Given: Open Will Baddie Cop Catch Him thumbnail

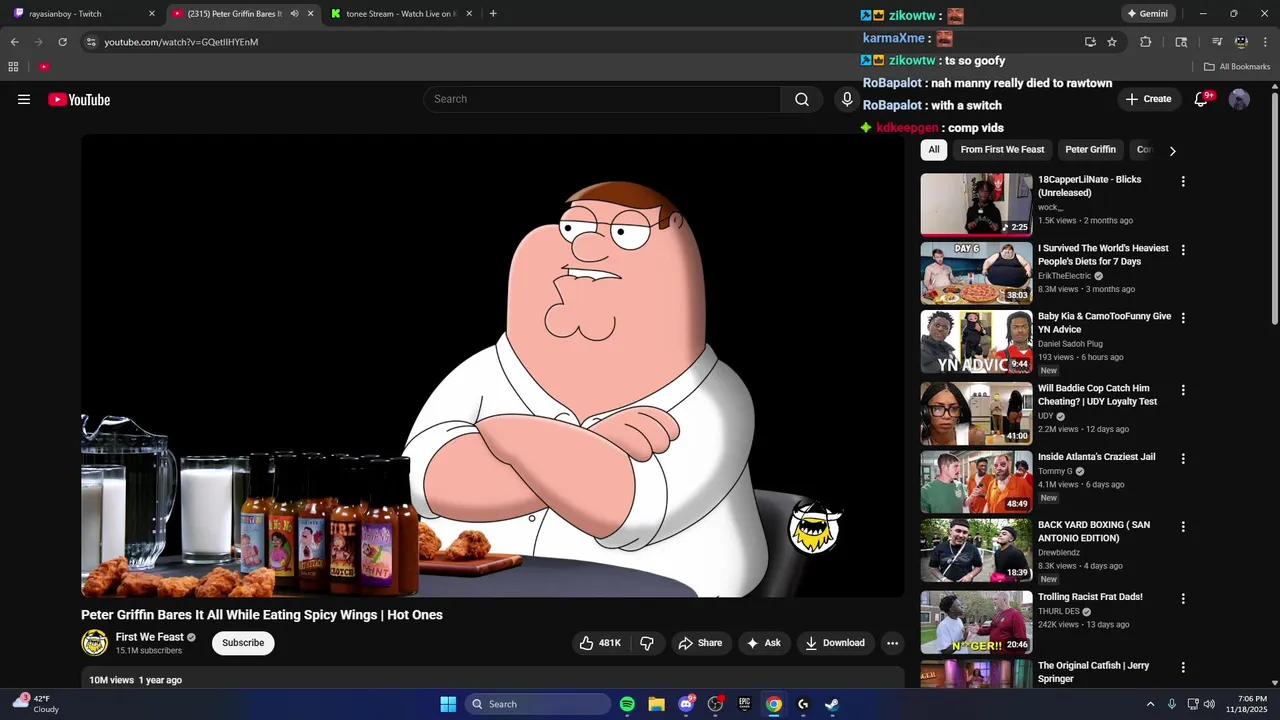Looking at the screenshot, I should (976, 413).
